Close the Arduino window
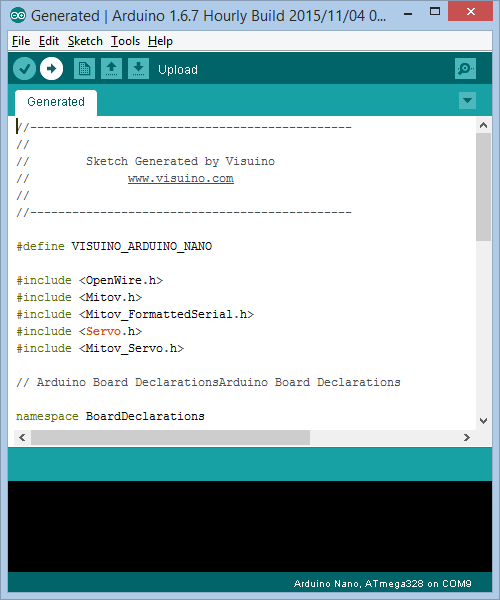 (x=471, y=12)
